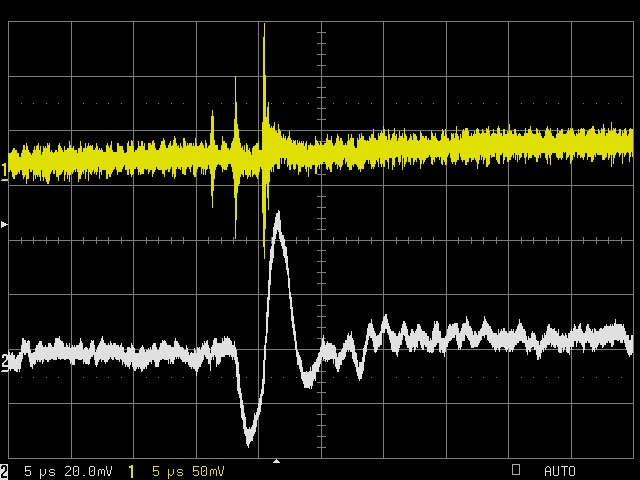Click the '50mV' channel 1 scale readout
This screenshot has height=480, width=640.
point(208,471)
